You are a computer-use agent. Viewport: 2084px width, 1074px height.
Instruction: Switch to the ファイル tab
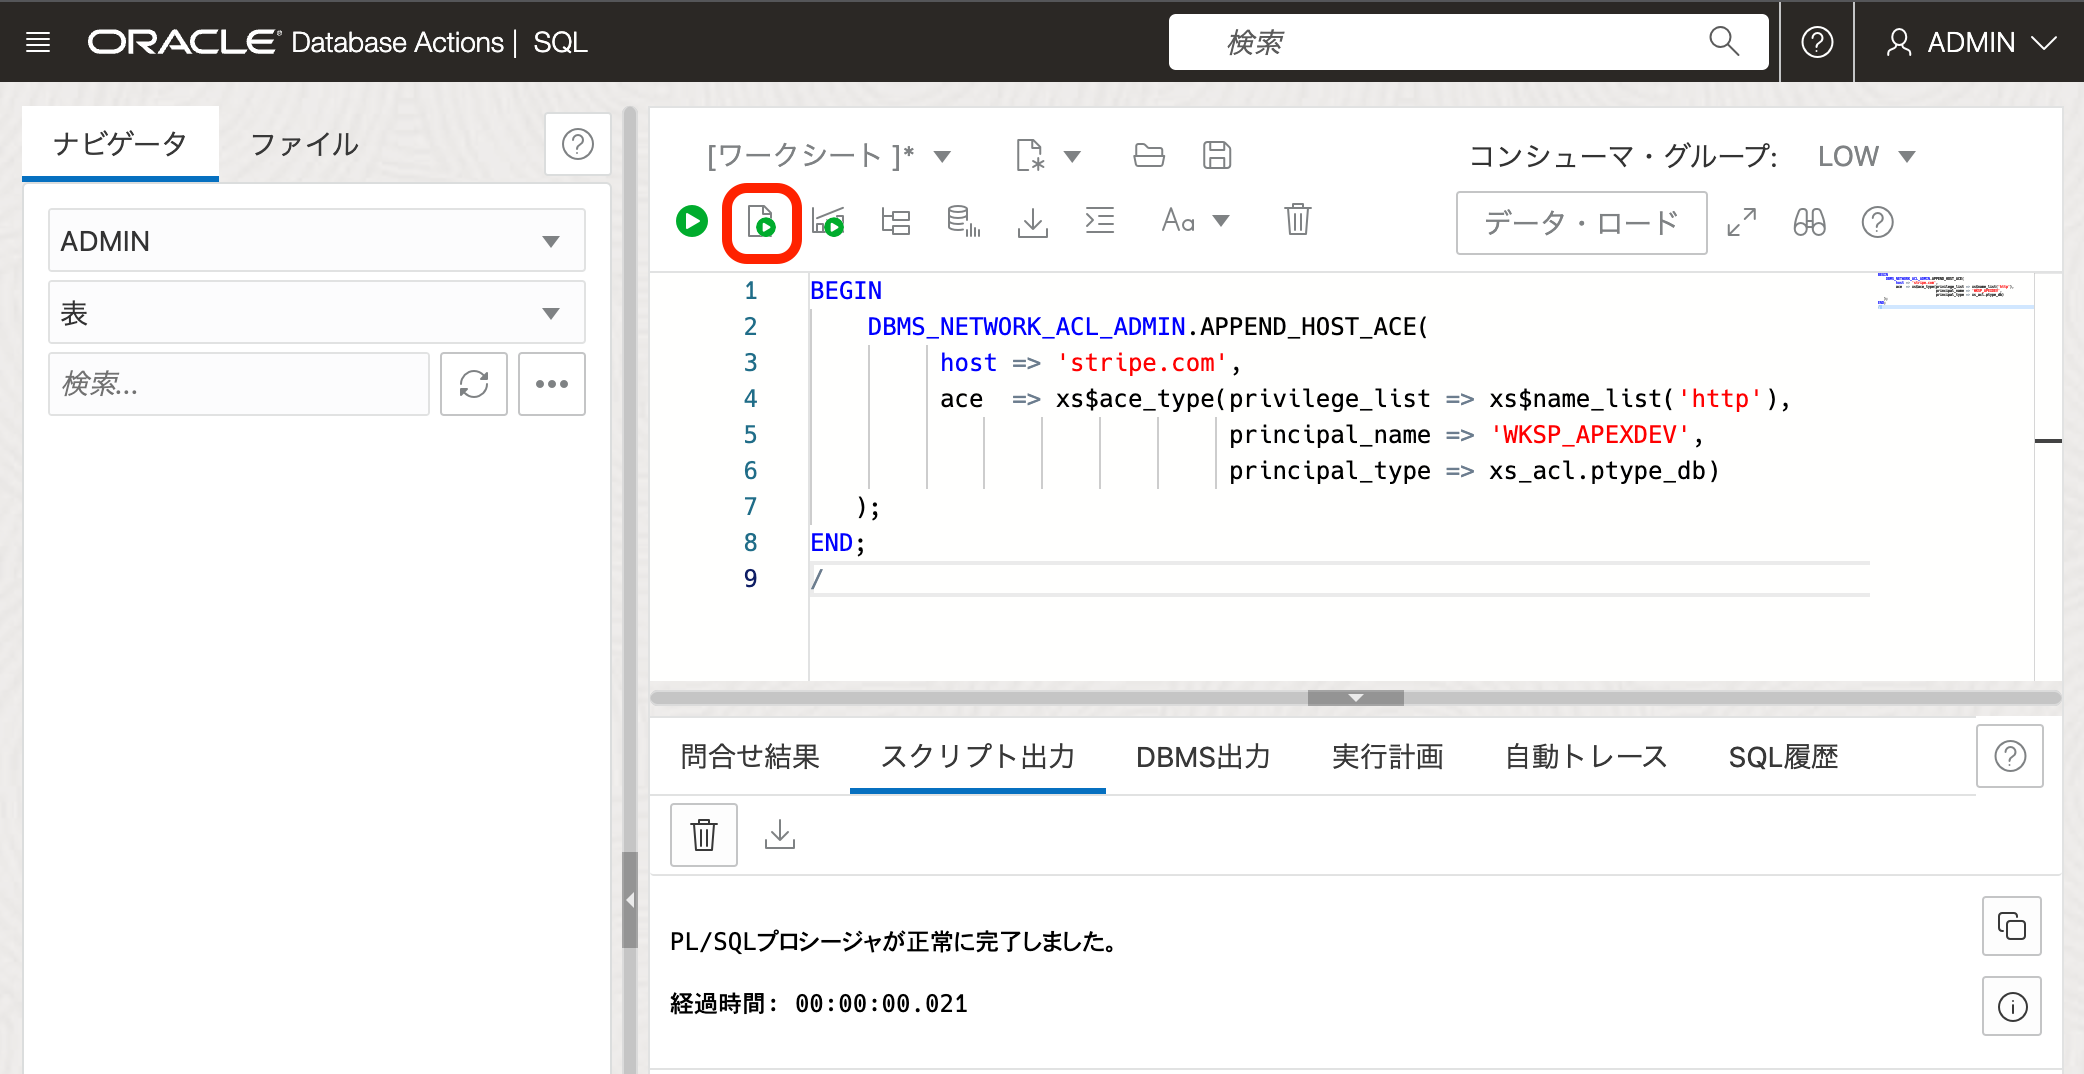(x=304, y=144)
